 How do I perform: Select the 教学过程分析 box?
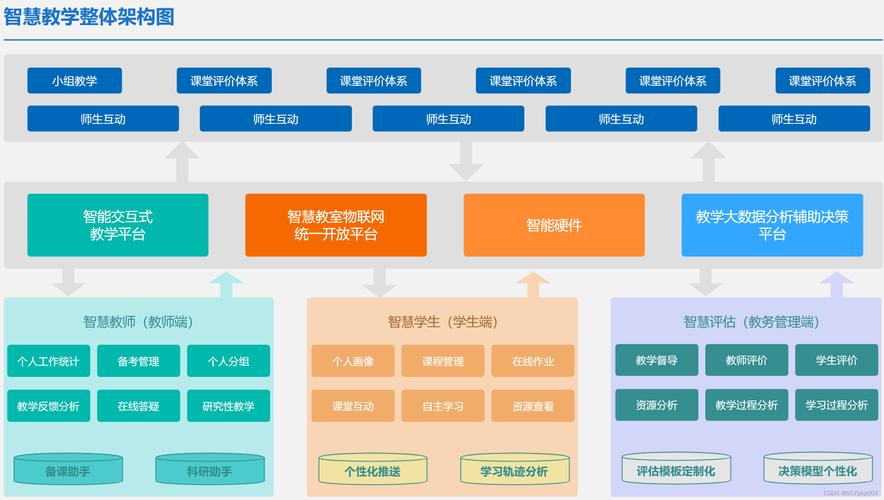[746, 405]
